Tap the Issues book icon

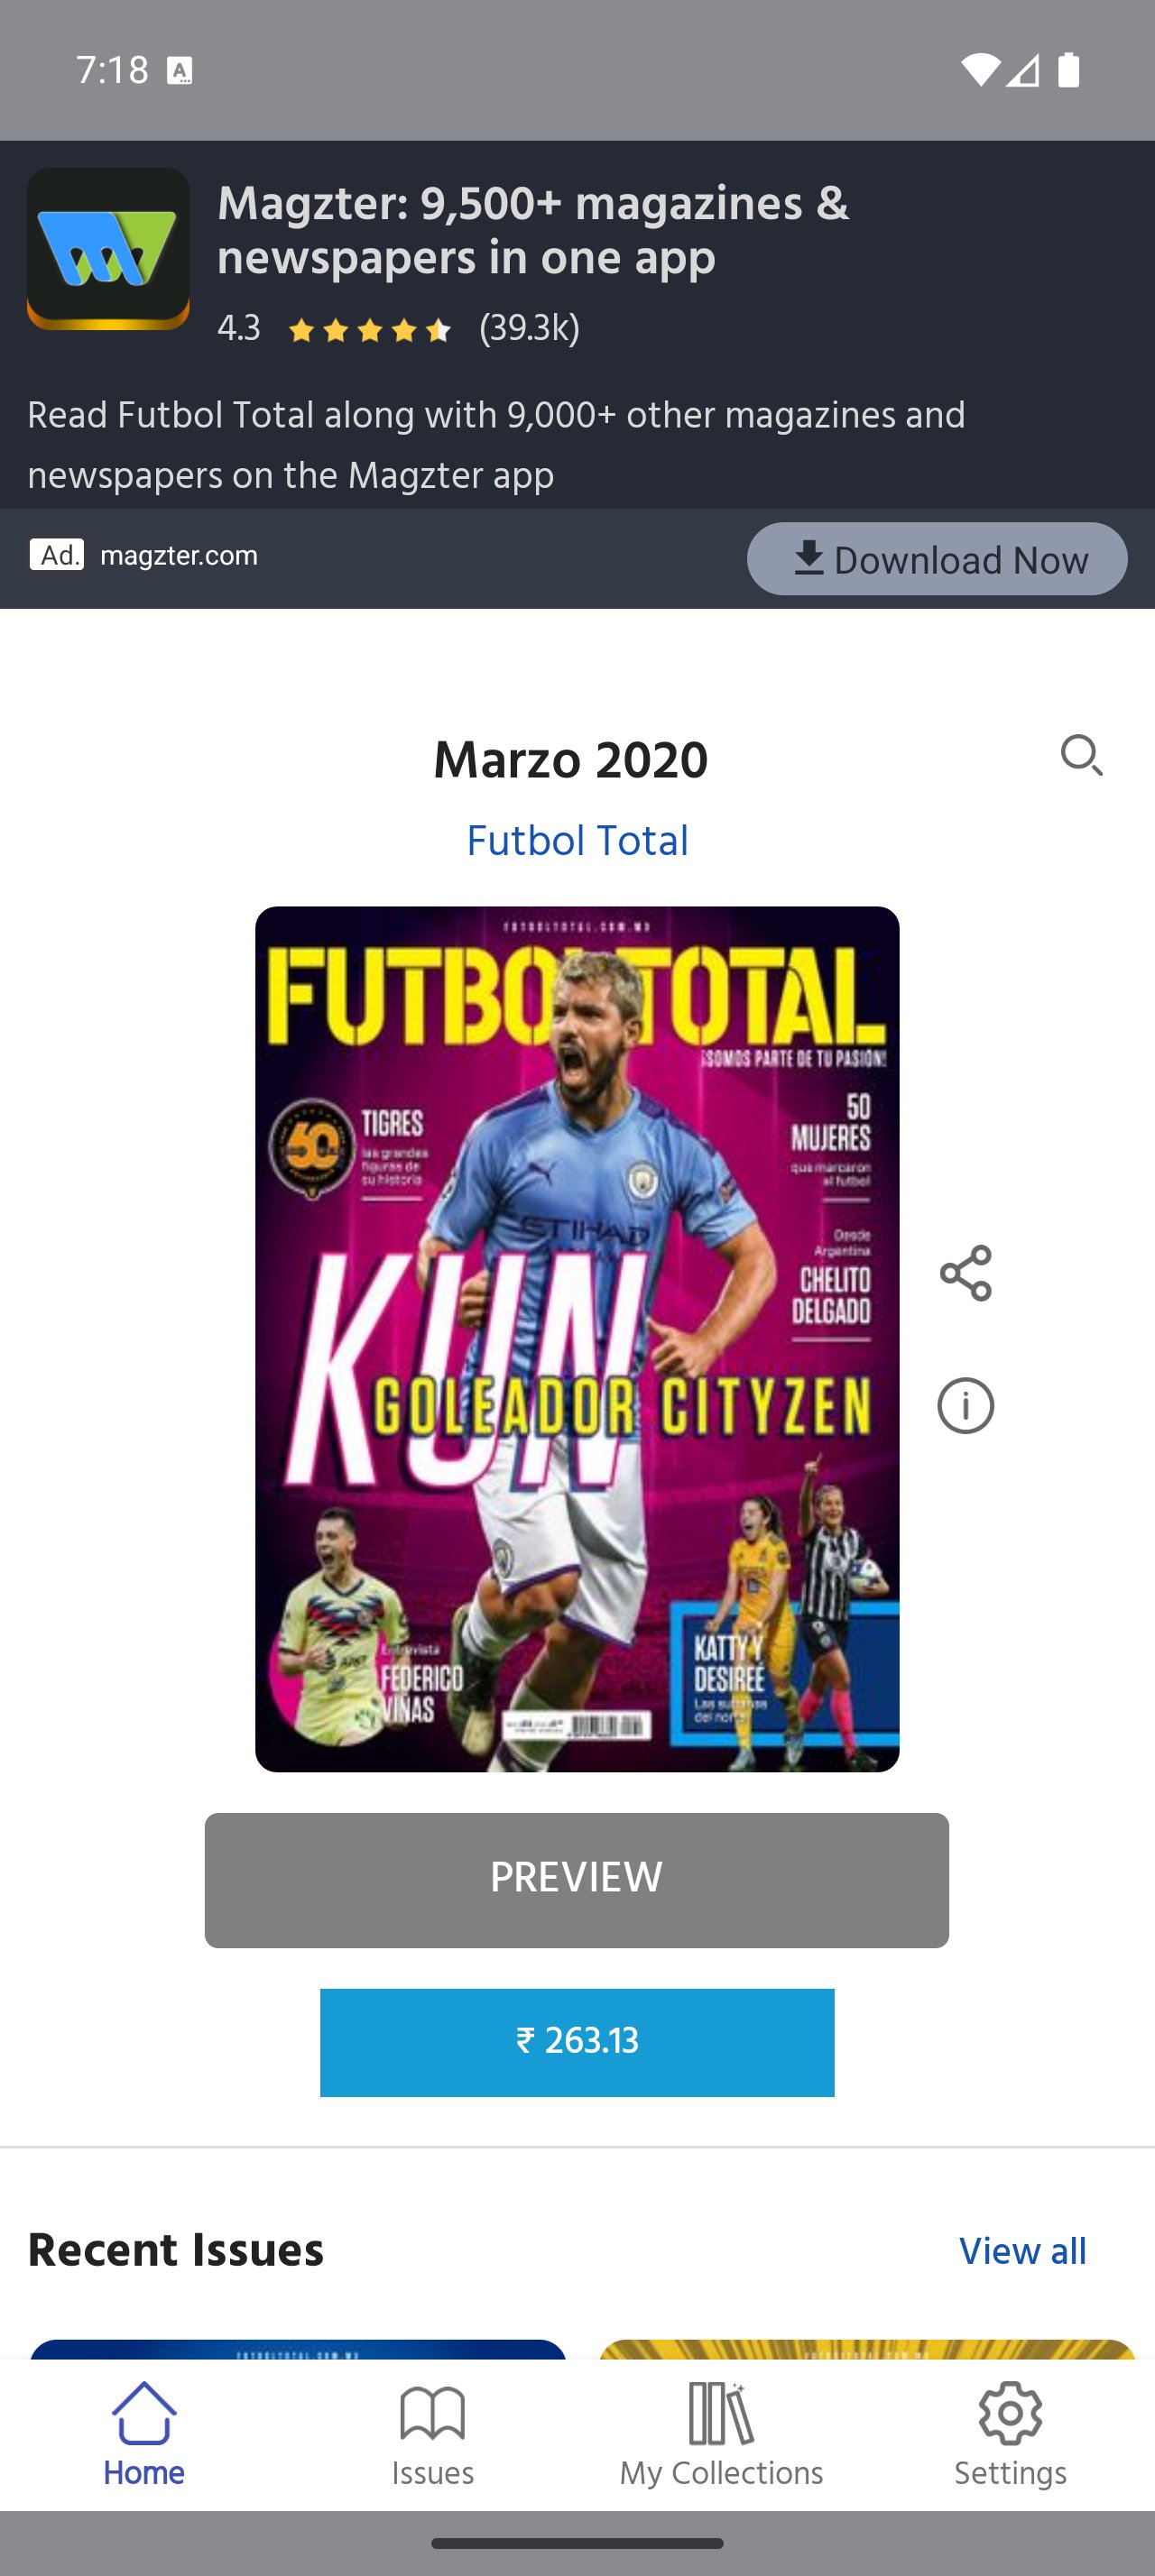pos(432,2412)
